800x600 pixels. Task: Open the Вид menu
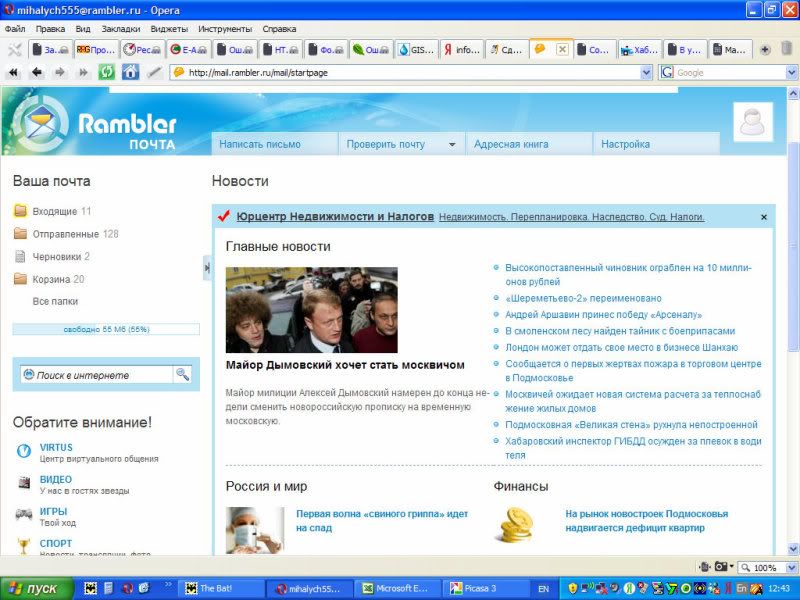pyautogui.click(x=83, y=29)
